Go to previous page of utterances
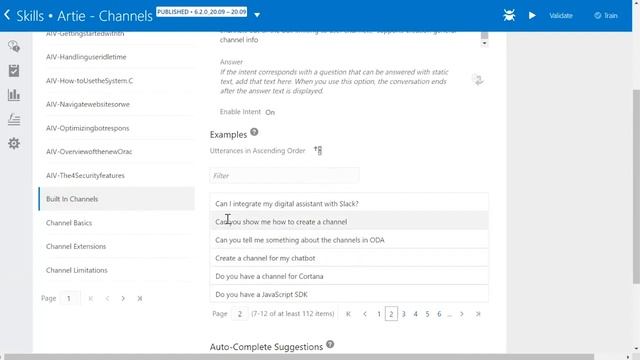Screen dimensions: 640x360 coord(364,314)
